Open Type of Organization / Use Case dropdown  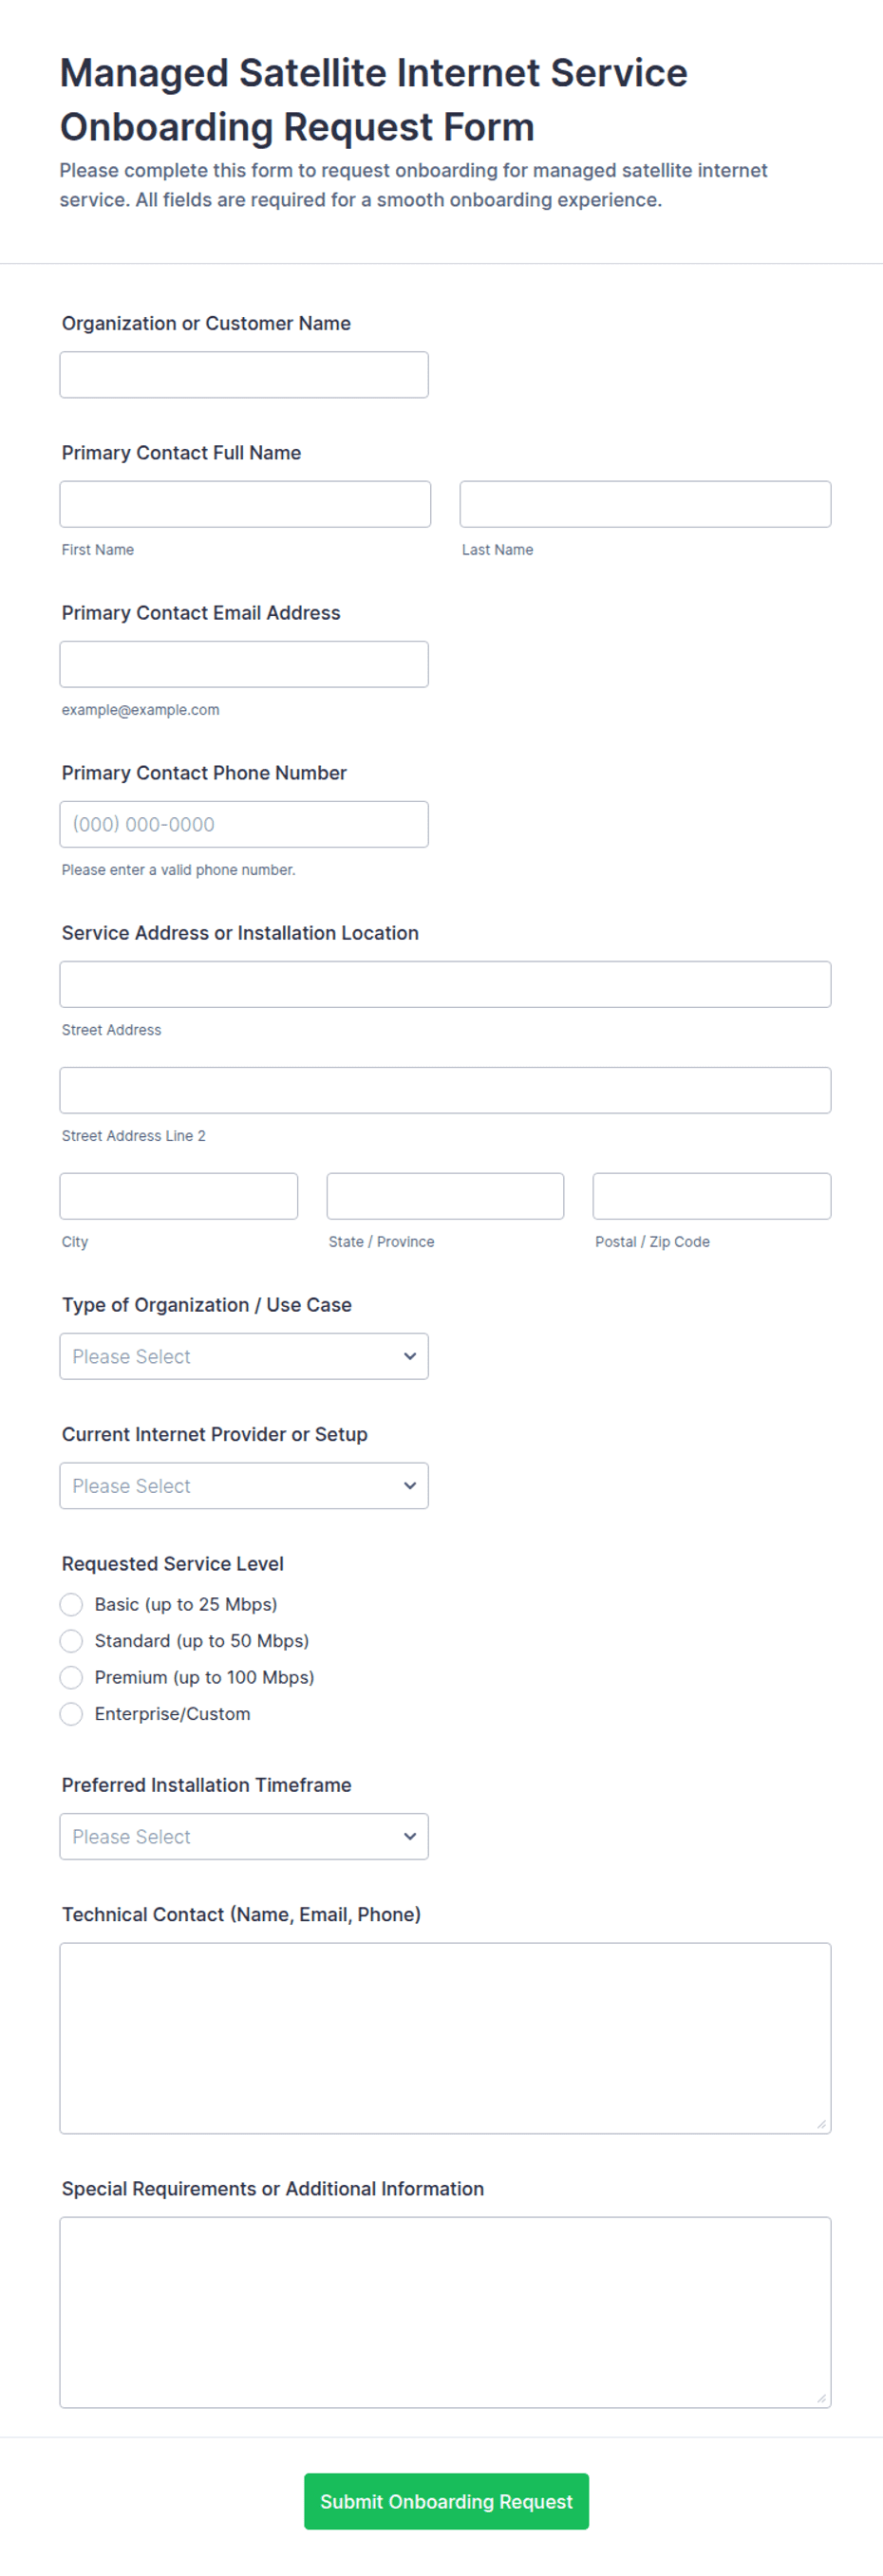[244, 1356]
